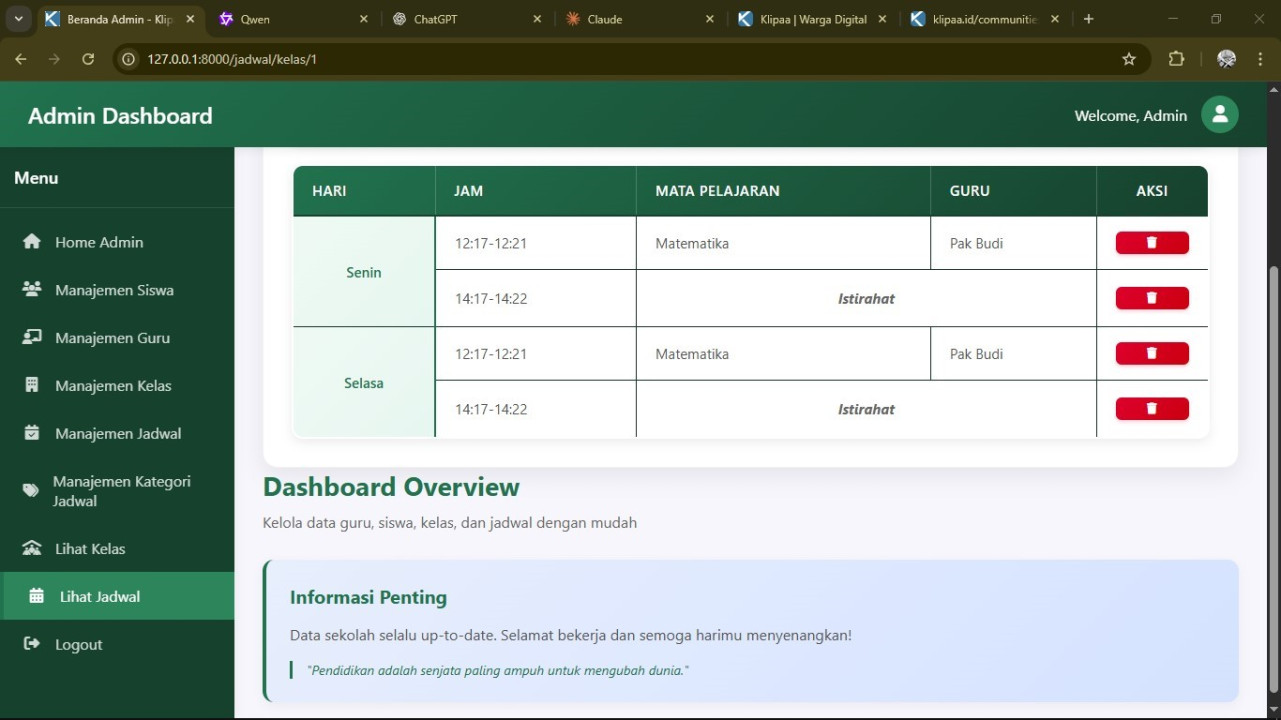The image size is (1281, 720).
Task: Go to Home Admin page
Action: 98,242
